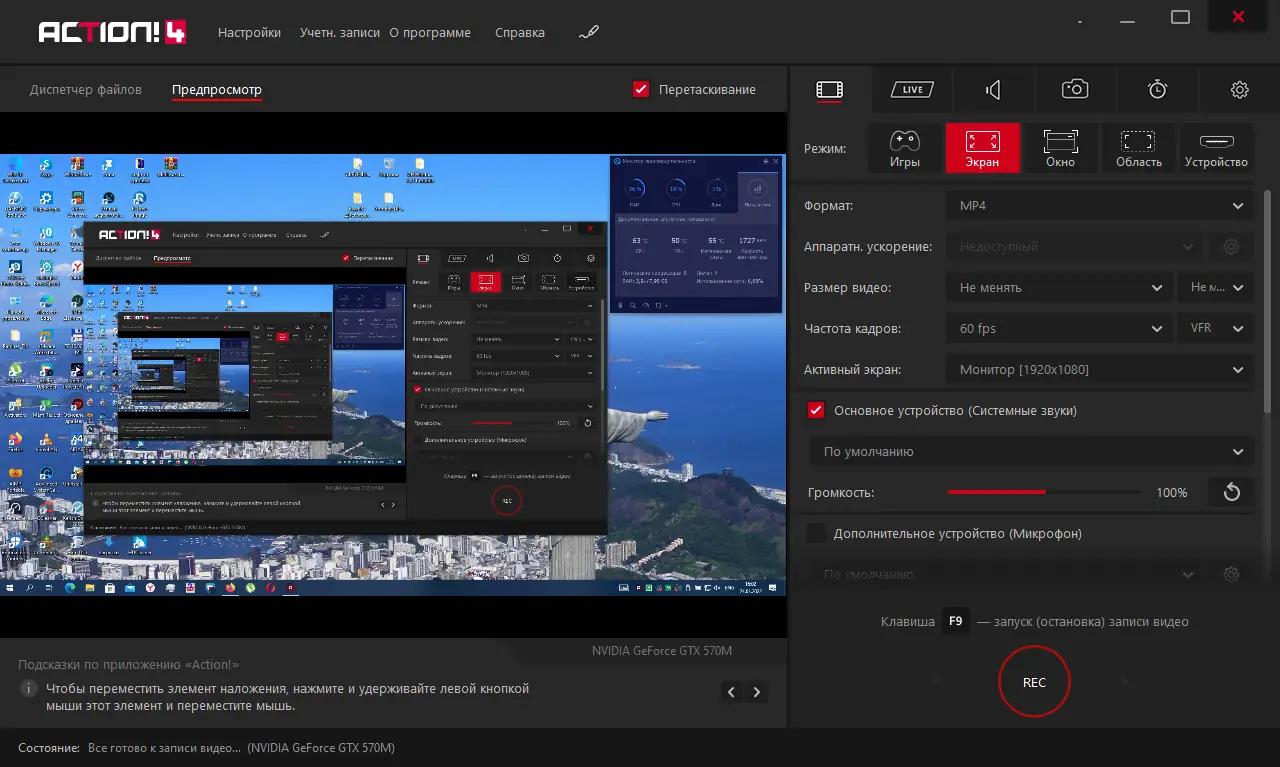Click the brush icon next to Справка

589,33
